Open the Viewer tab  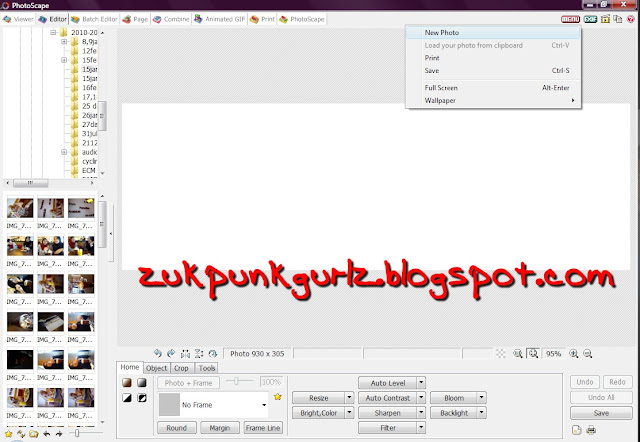click(x=18, y=19)
